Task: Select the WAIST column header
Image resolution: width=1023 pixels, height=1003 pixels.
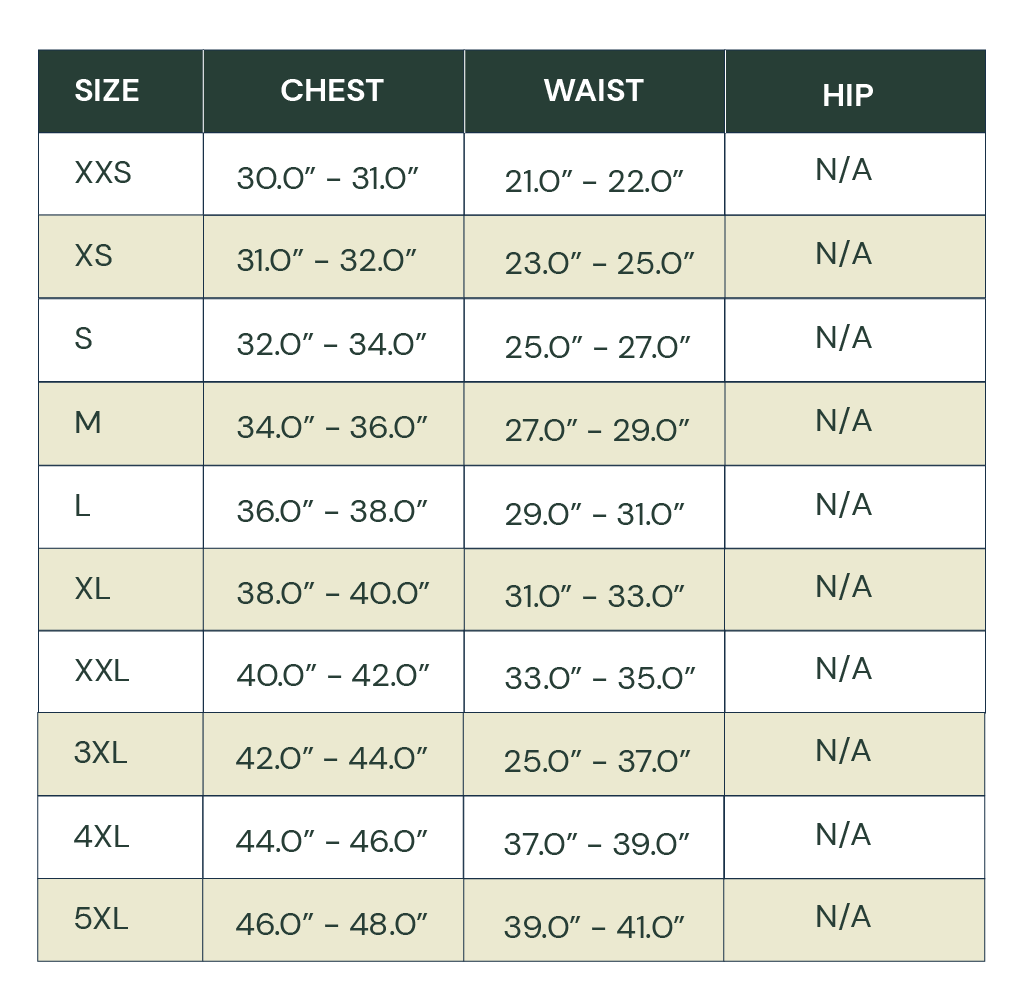Action: point(593,91)
